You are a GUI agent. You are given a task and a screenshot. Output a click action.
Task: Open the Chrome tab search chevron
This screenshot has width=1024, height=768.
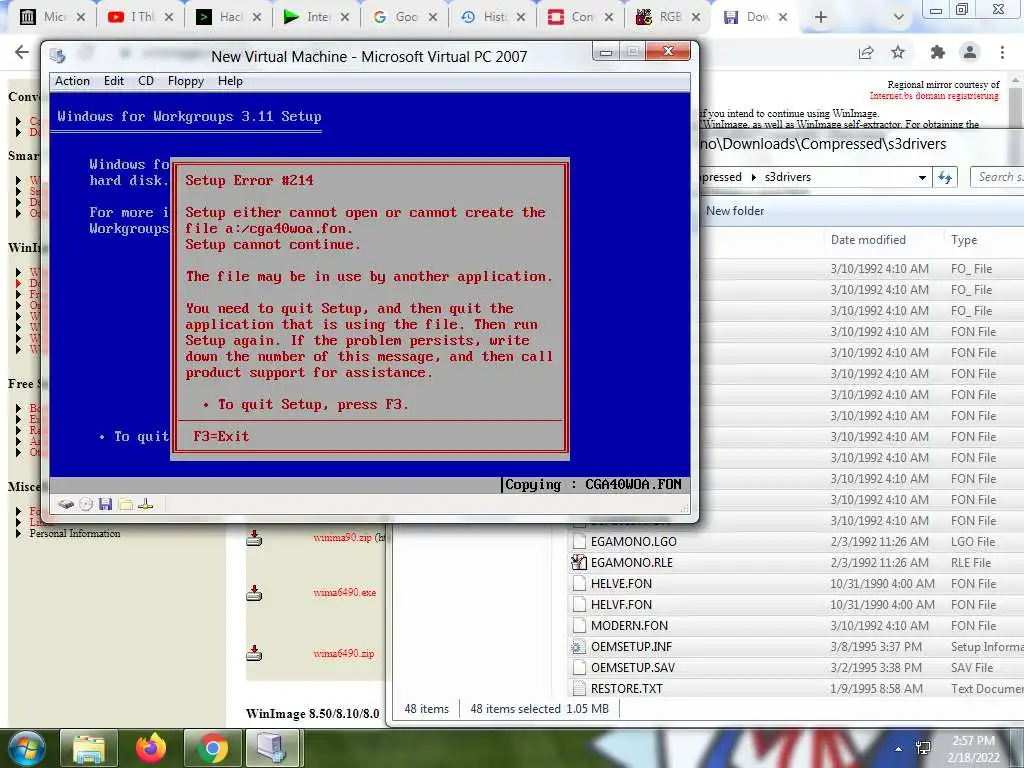[x=899, y=18]
